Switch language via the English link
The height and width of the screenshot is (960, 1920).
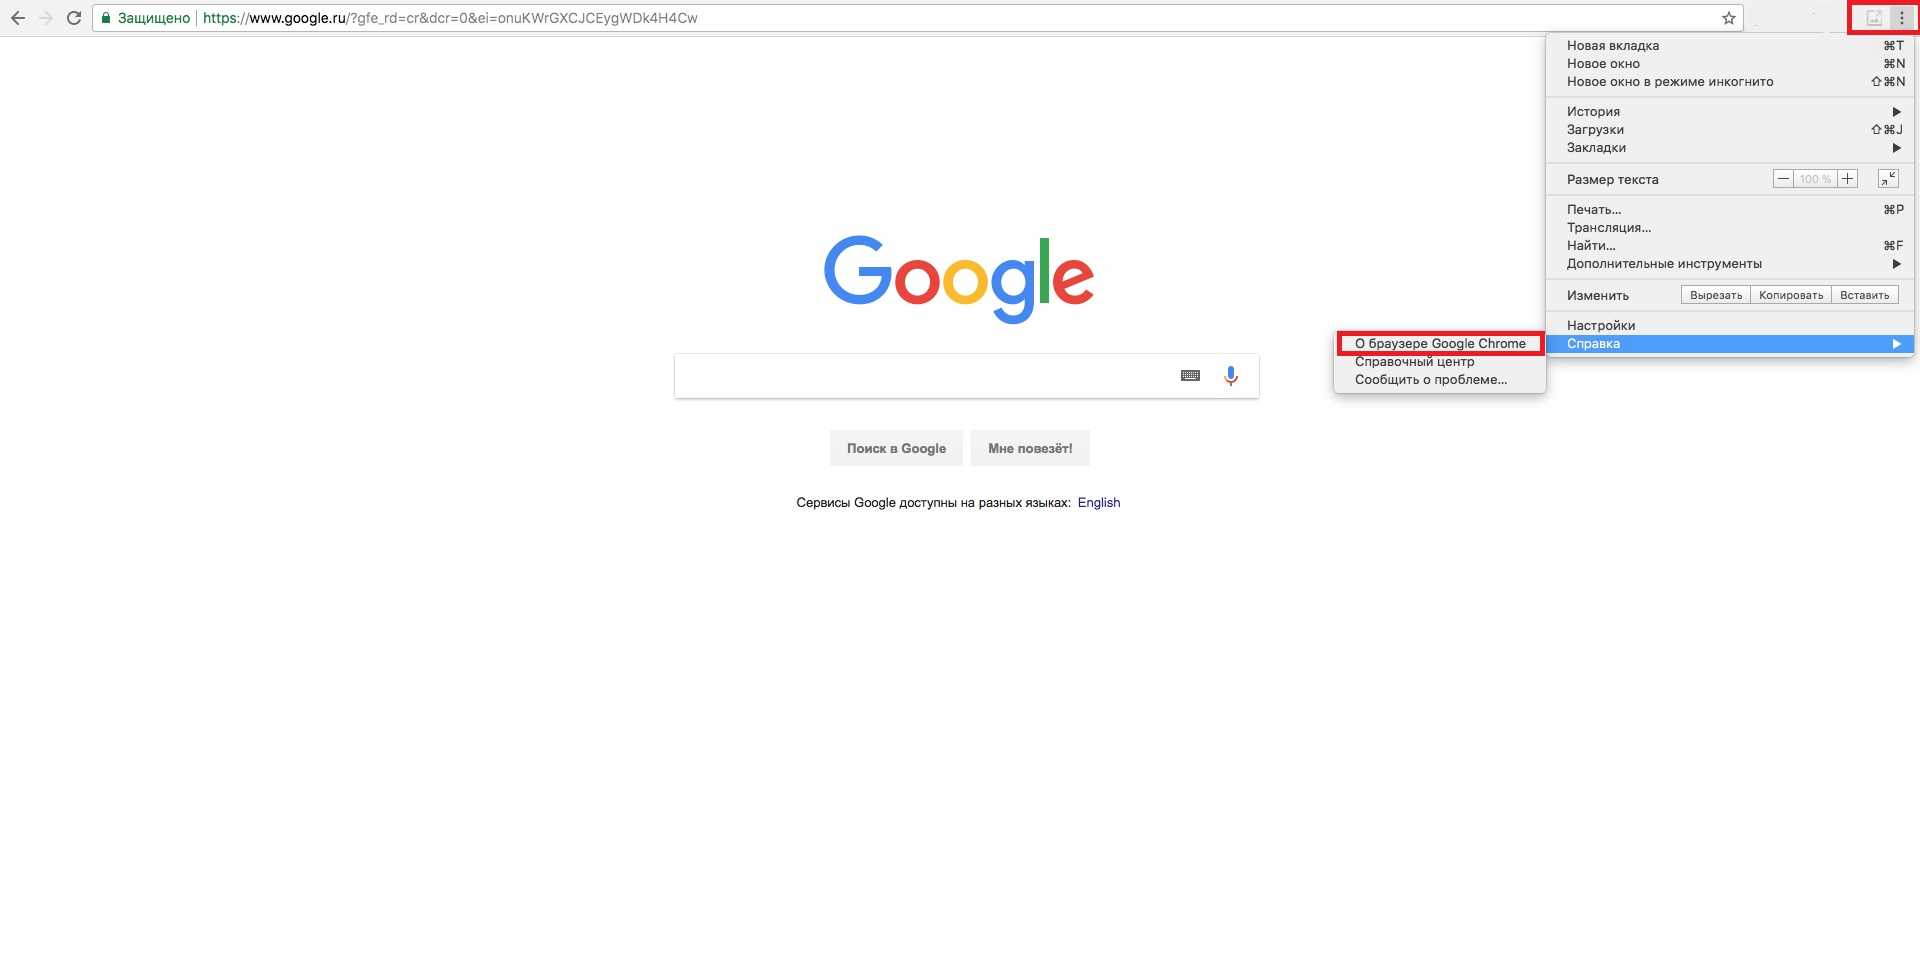(1099, 503)
